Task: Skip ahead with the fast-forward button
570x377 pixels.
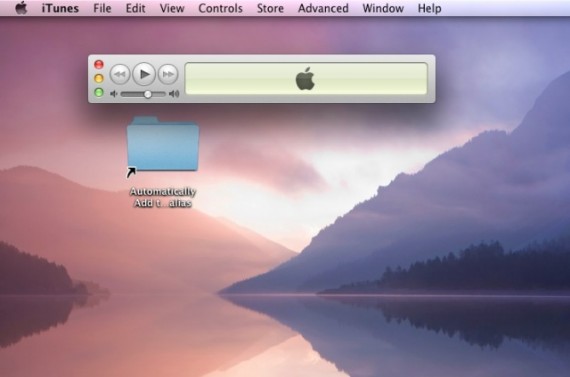Action: (168, 75)
